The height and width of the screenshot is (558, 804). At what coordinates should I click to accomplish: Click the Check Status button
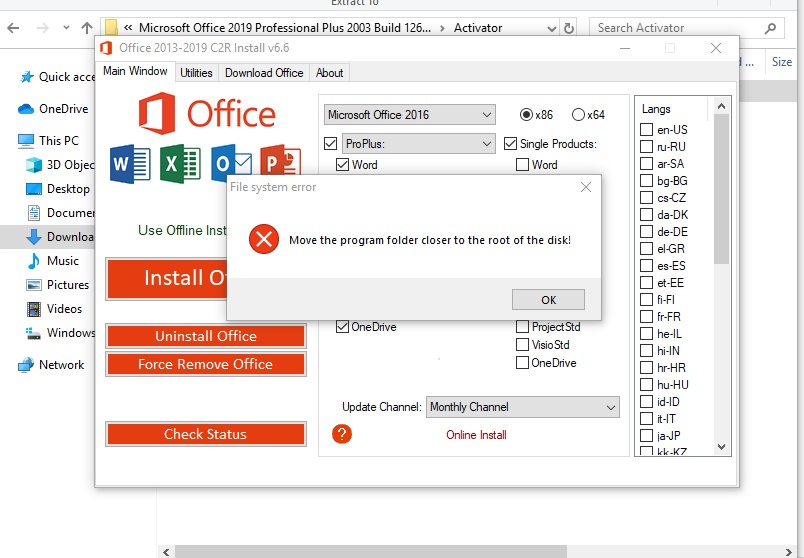click(206, 434)
